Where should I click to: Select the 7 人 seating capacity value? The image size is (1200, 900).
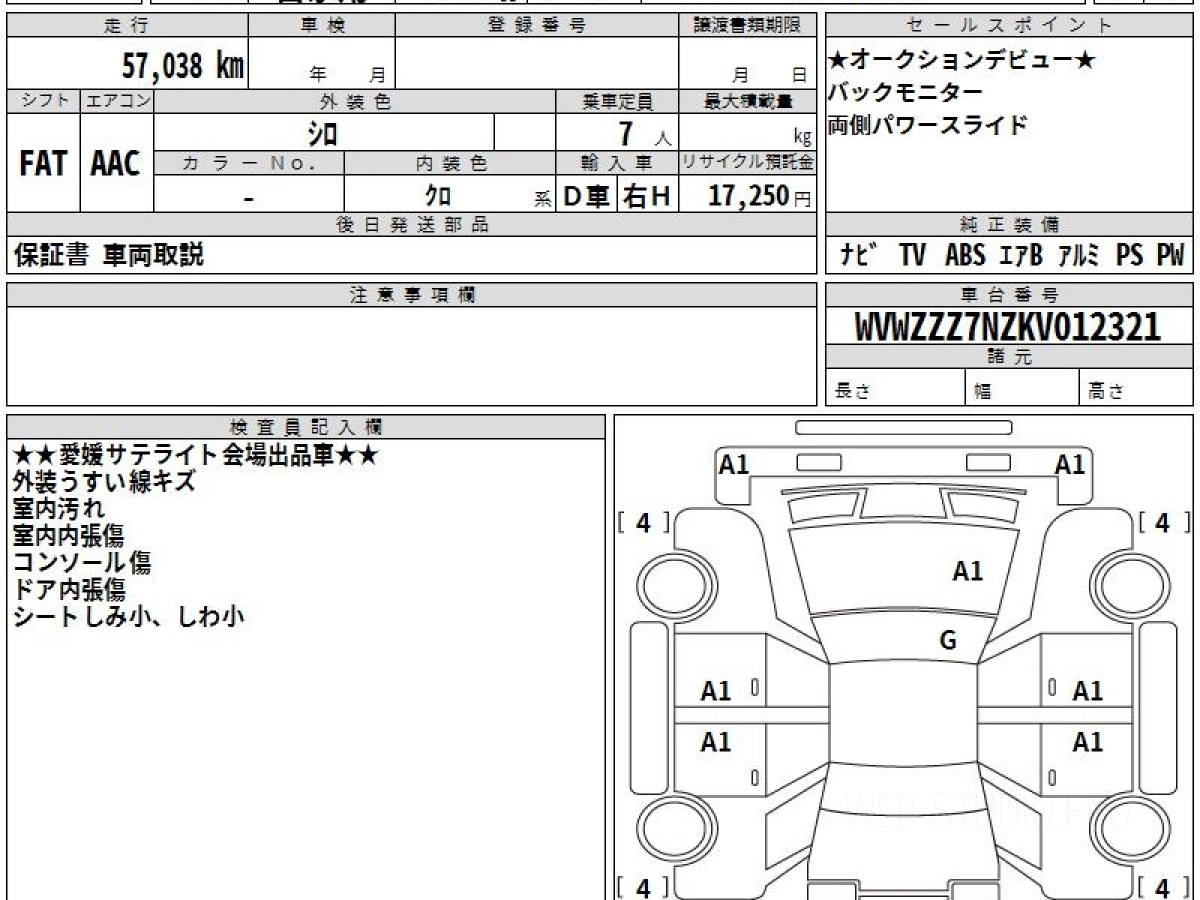(645, 134)
